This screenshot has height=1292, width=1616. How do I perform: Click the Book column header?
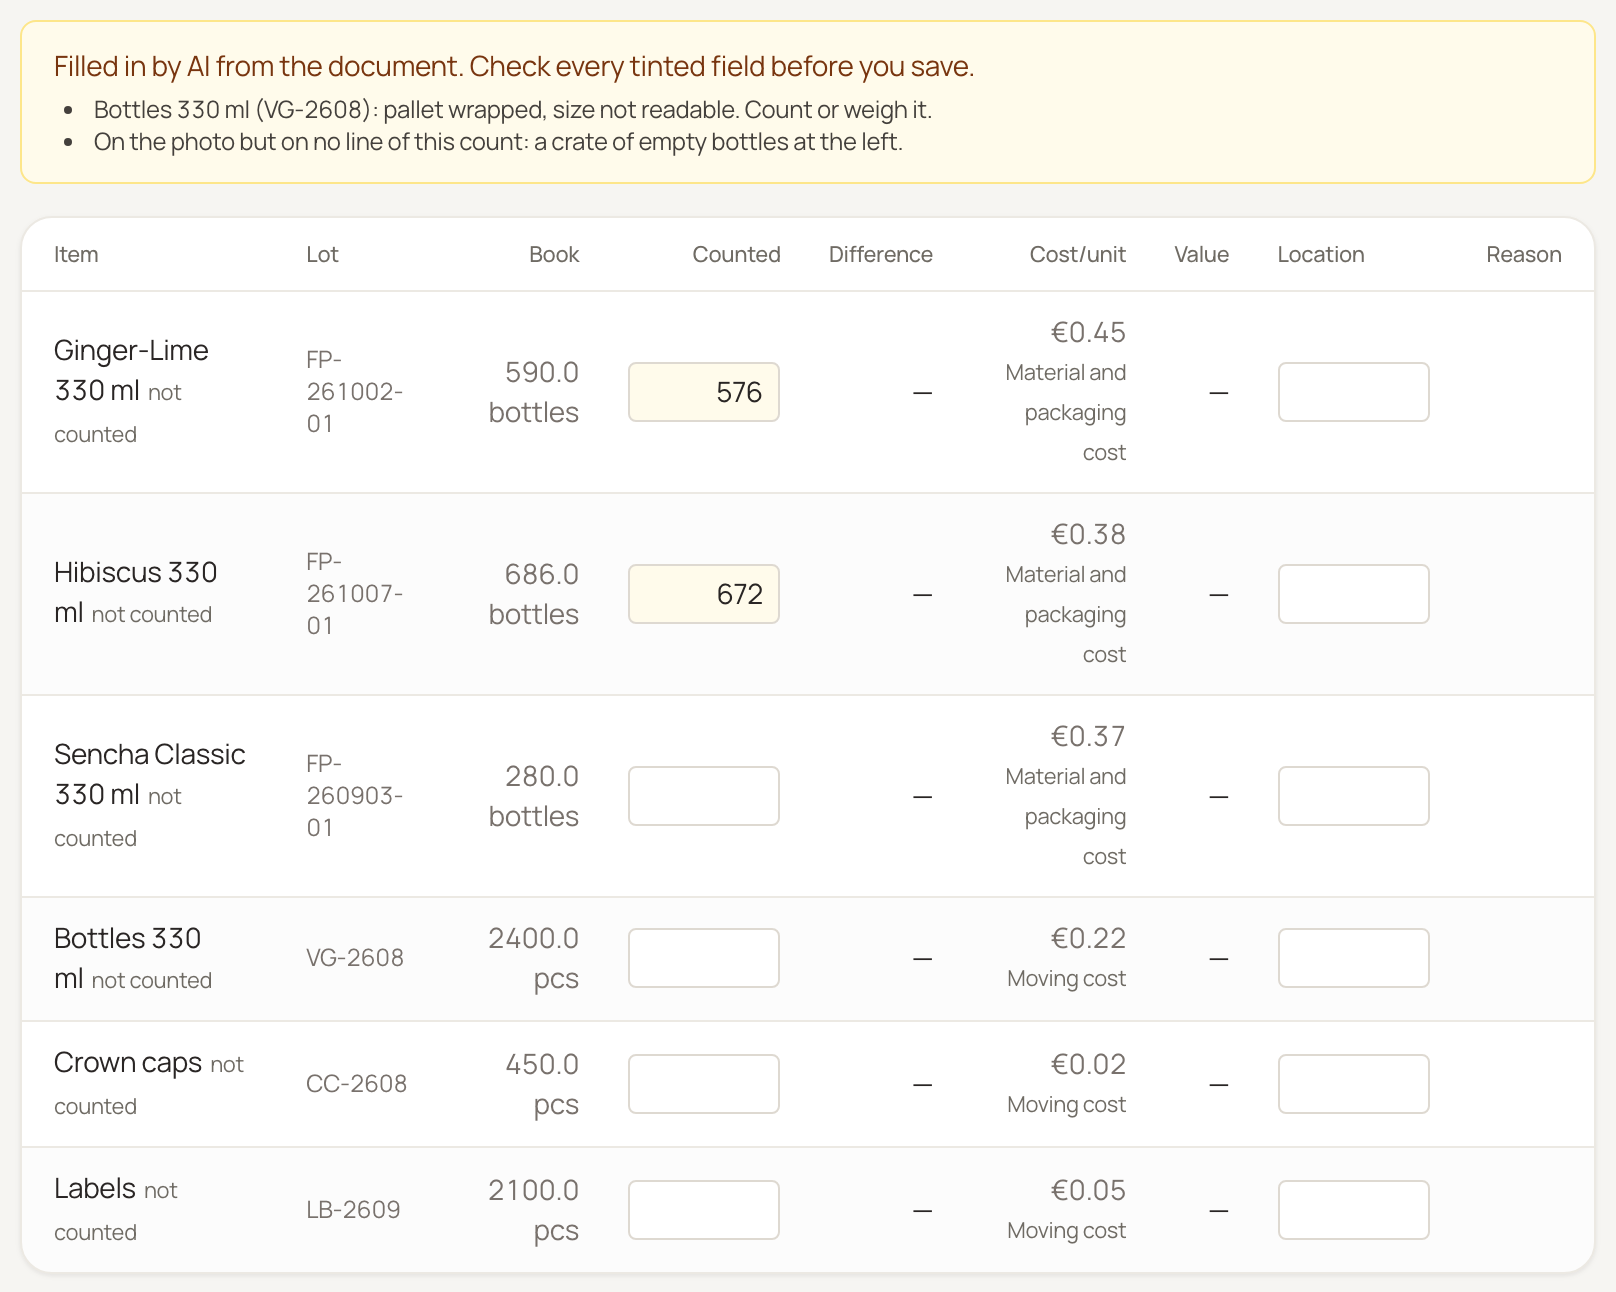(554, 254)
